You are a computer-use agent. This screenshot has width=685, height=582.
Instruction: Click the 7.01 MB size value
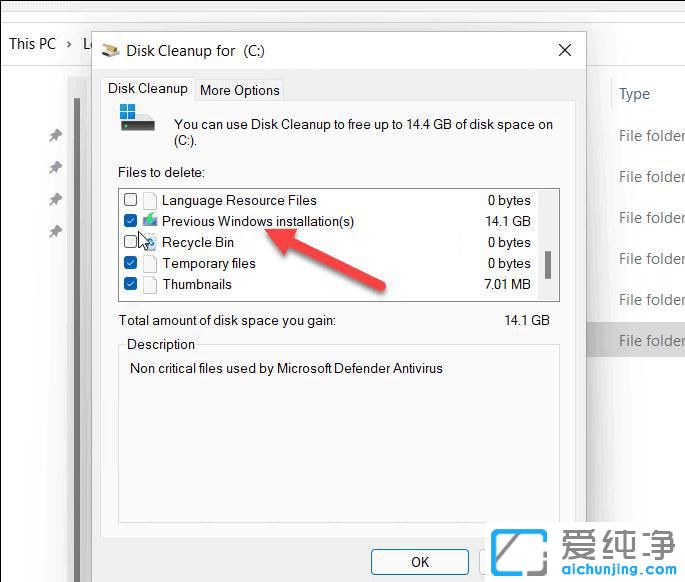pyautogui.click(x=507, y=284)
